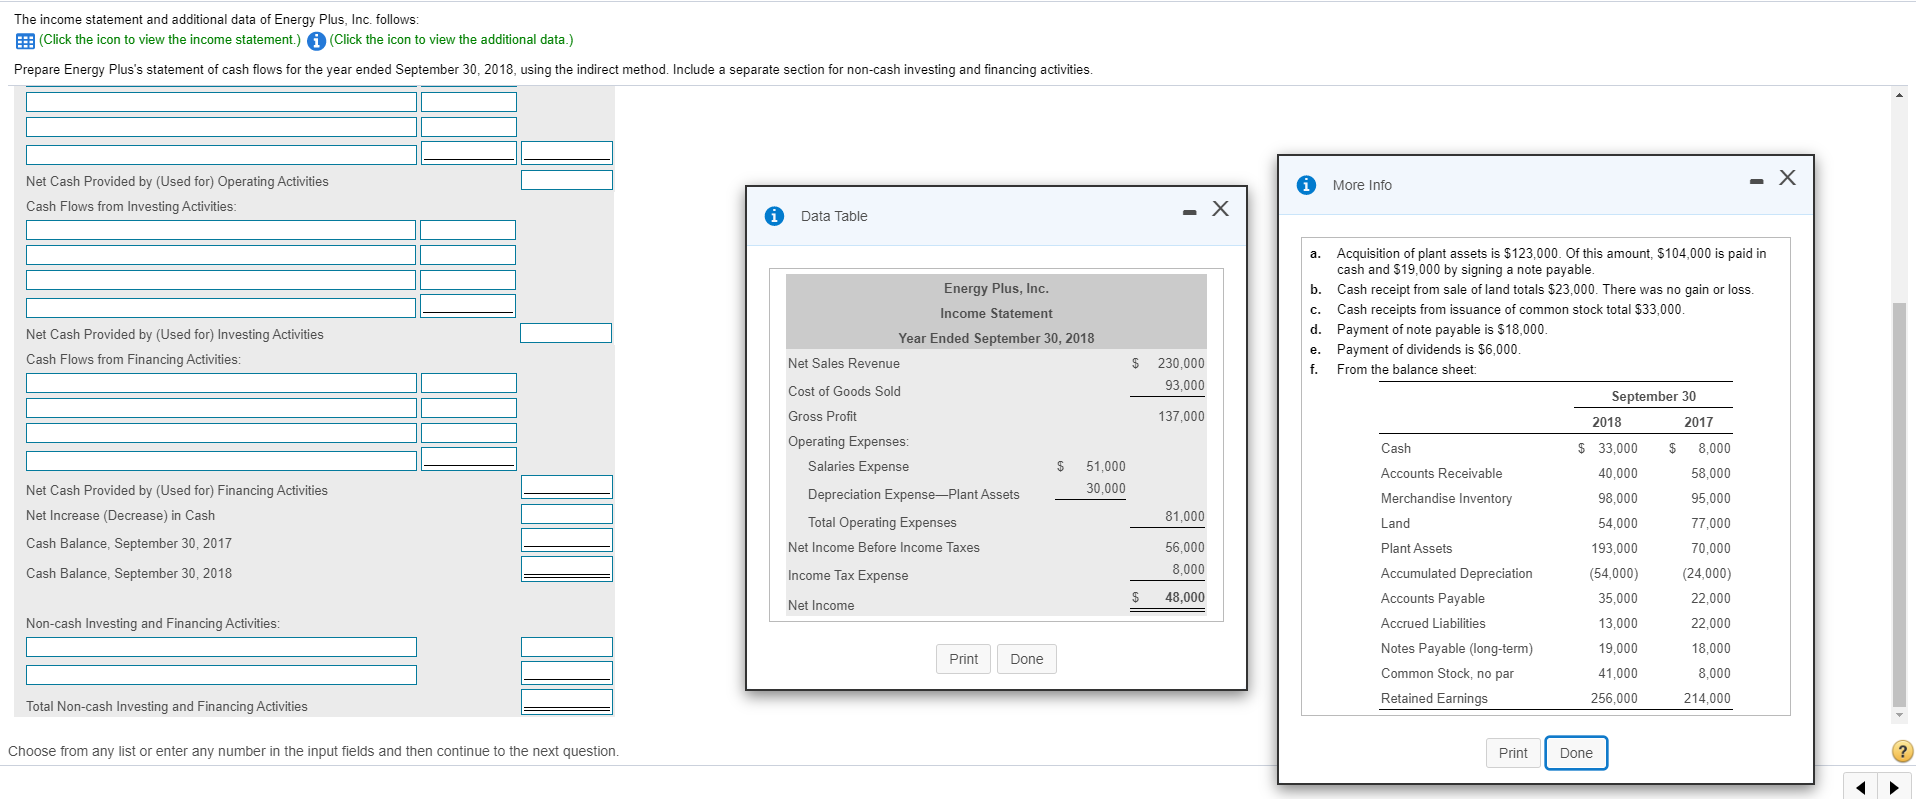Click the Non-cash Investing and Financing Activities heading
This screenshot has height=799, width=1916.
pyautogui.click(x=153, y=623)
